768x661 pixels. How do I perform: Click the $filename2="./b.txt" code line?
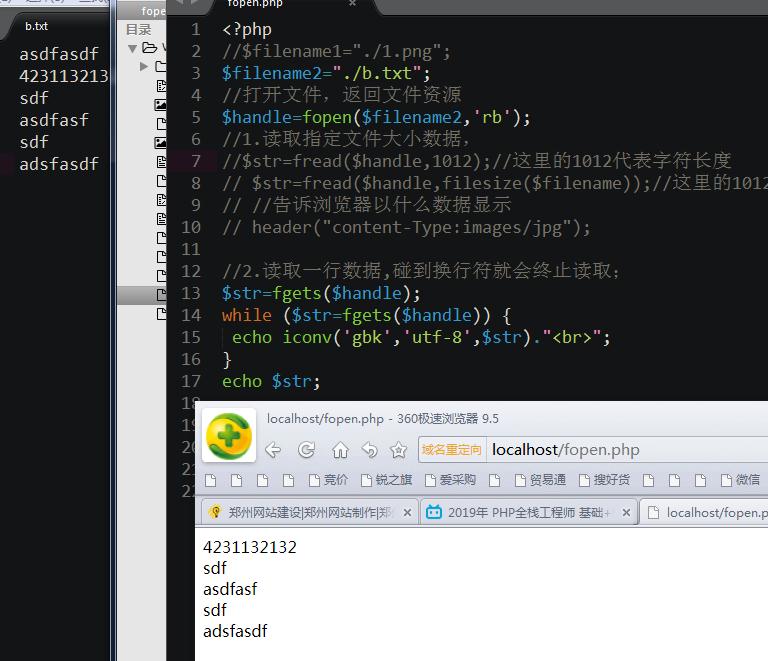pos(326,73)
